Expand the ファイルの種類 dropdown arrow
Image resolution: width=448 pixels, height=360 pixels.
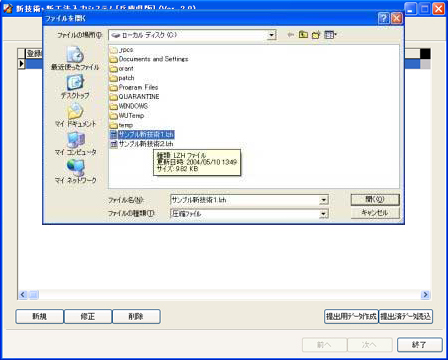[x=323, y=214]
